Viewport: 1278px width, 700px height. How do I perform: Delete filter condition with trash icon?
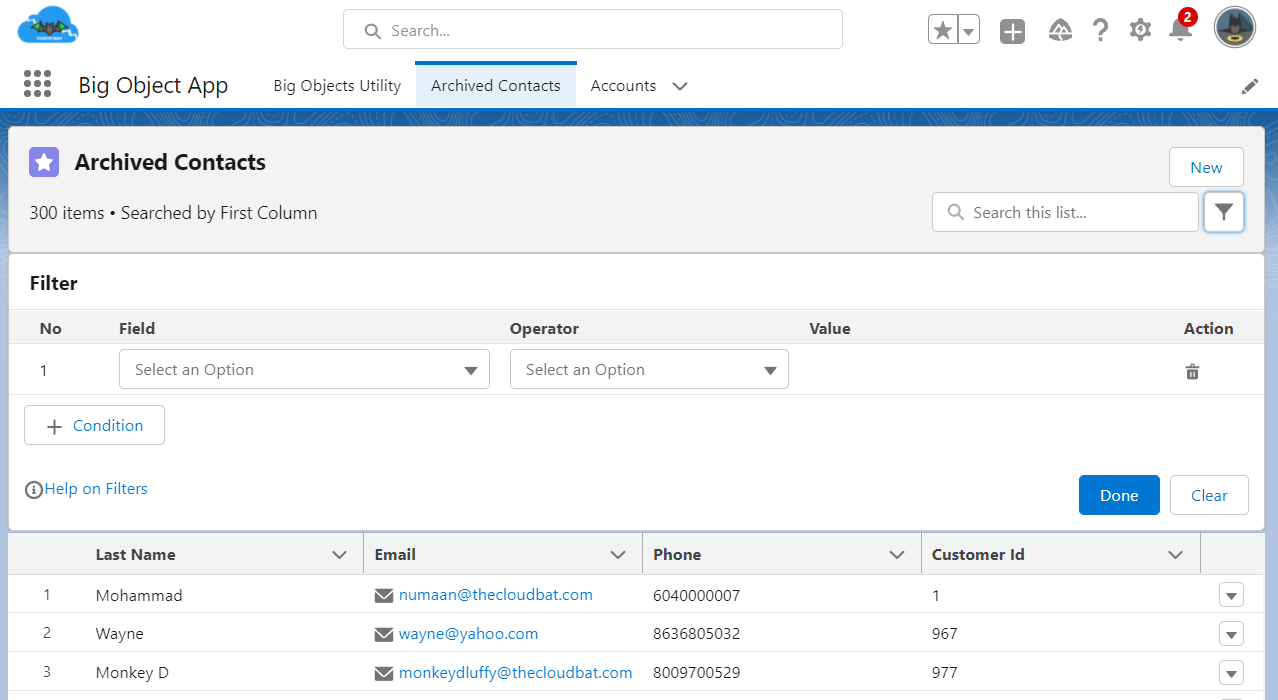[x=1192, y=372]
